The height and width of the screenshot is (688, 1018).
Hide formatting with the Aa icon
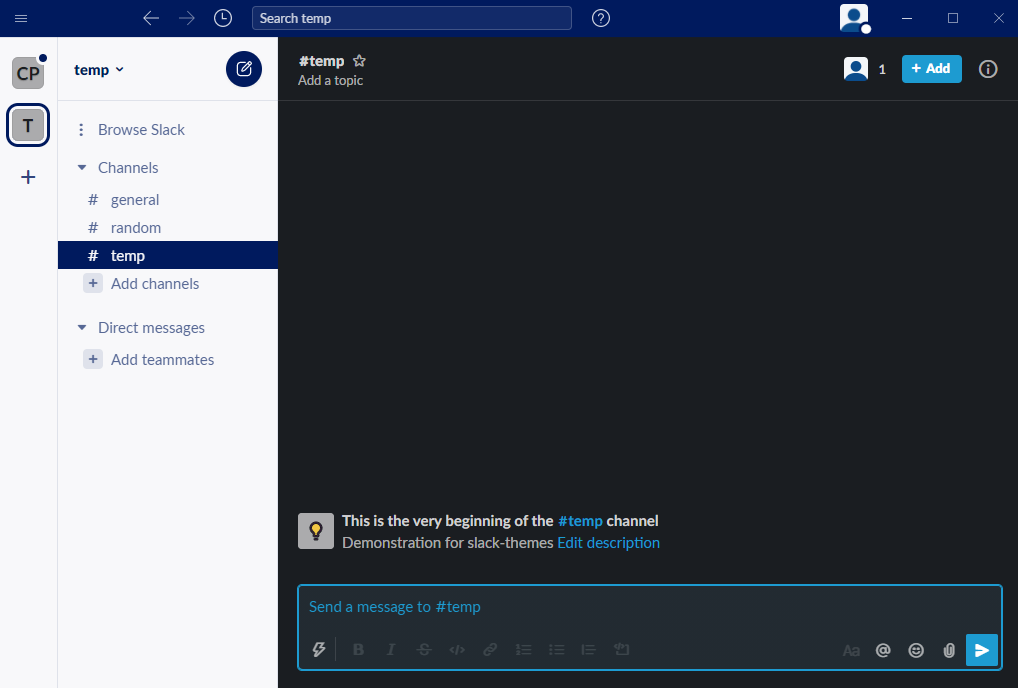coord(851,650)
